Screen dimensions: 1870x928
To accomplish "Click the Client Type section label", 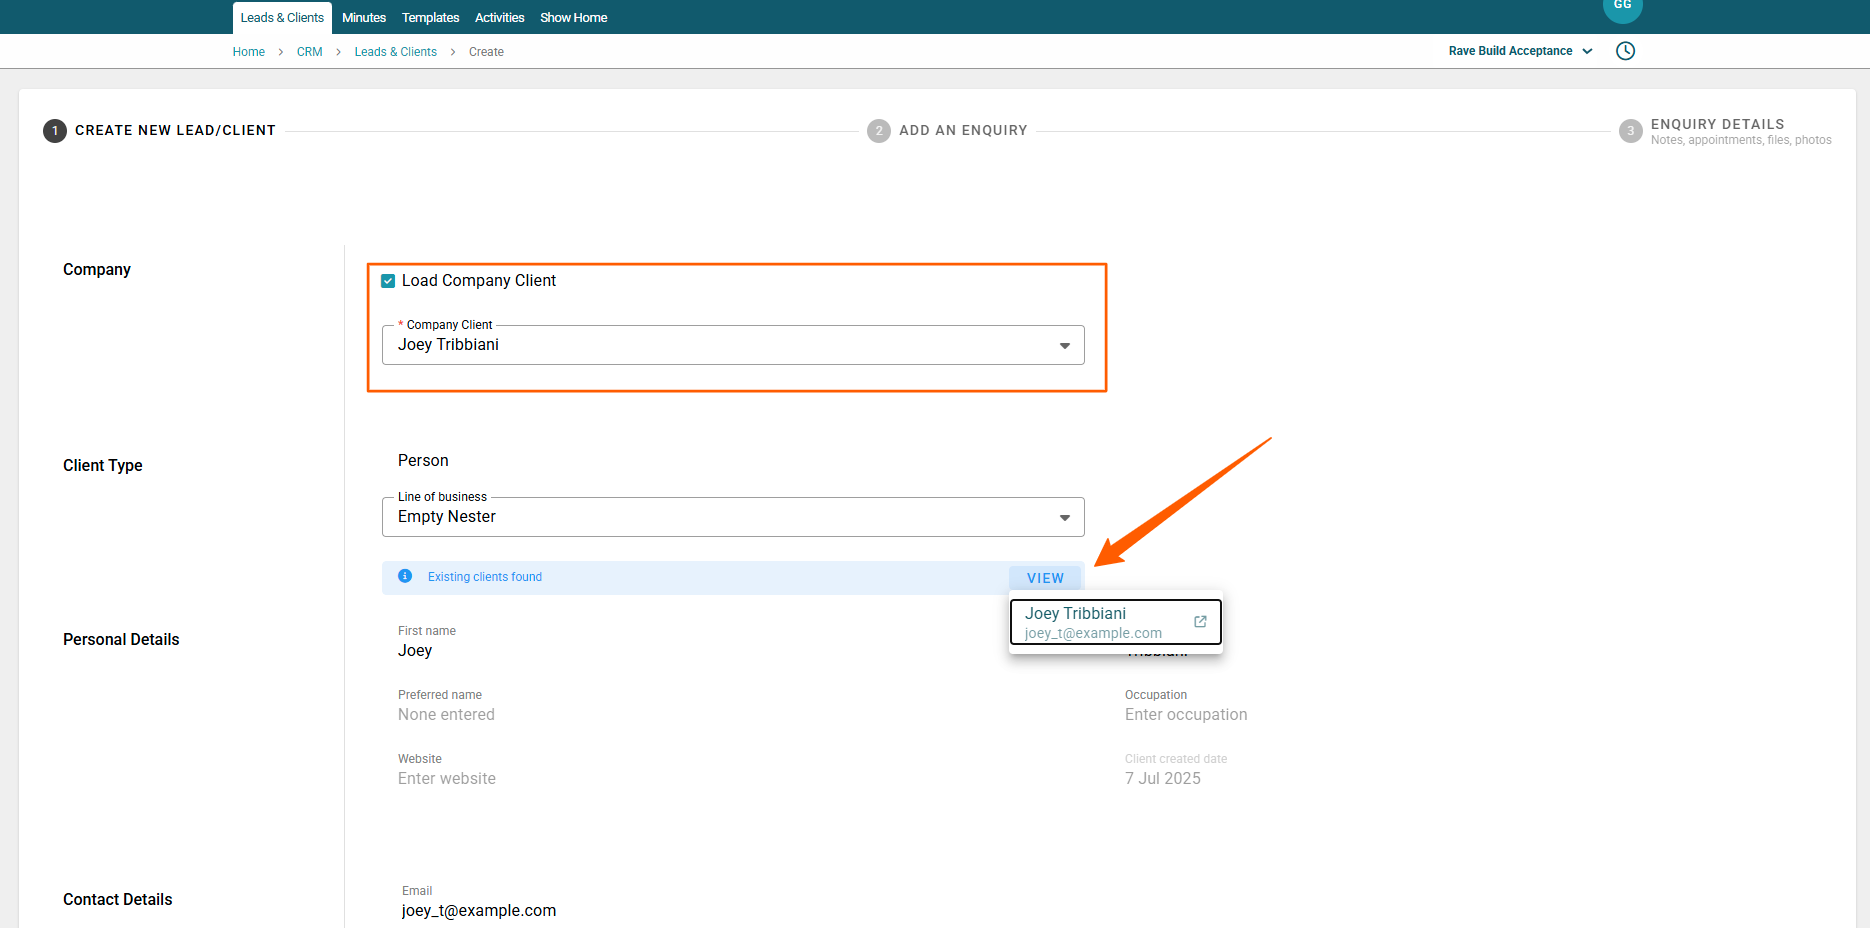I will [x=103, y=466].
